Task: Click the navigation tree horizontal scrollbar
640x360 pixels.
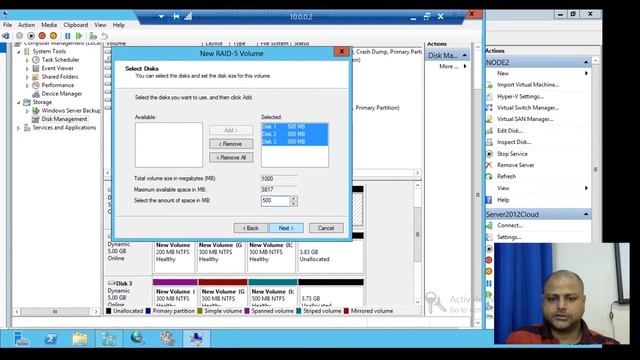Action: coord(56,312)
